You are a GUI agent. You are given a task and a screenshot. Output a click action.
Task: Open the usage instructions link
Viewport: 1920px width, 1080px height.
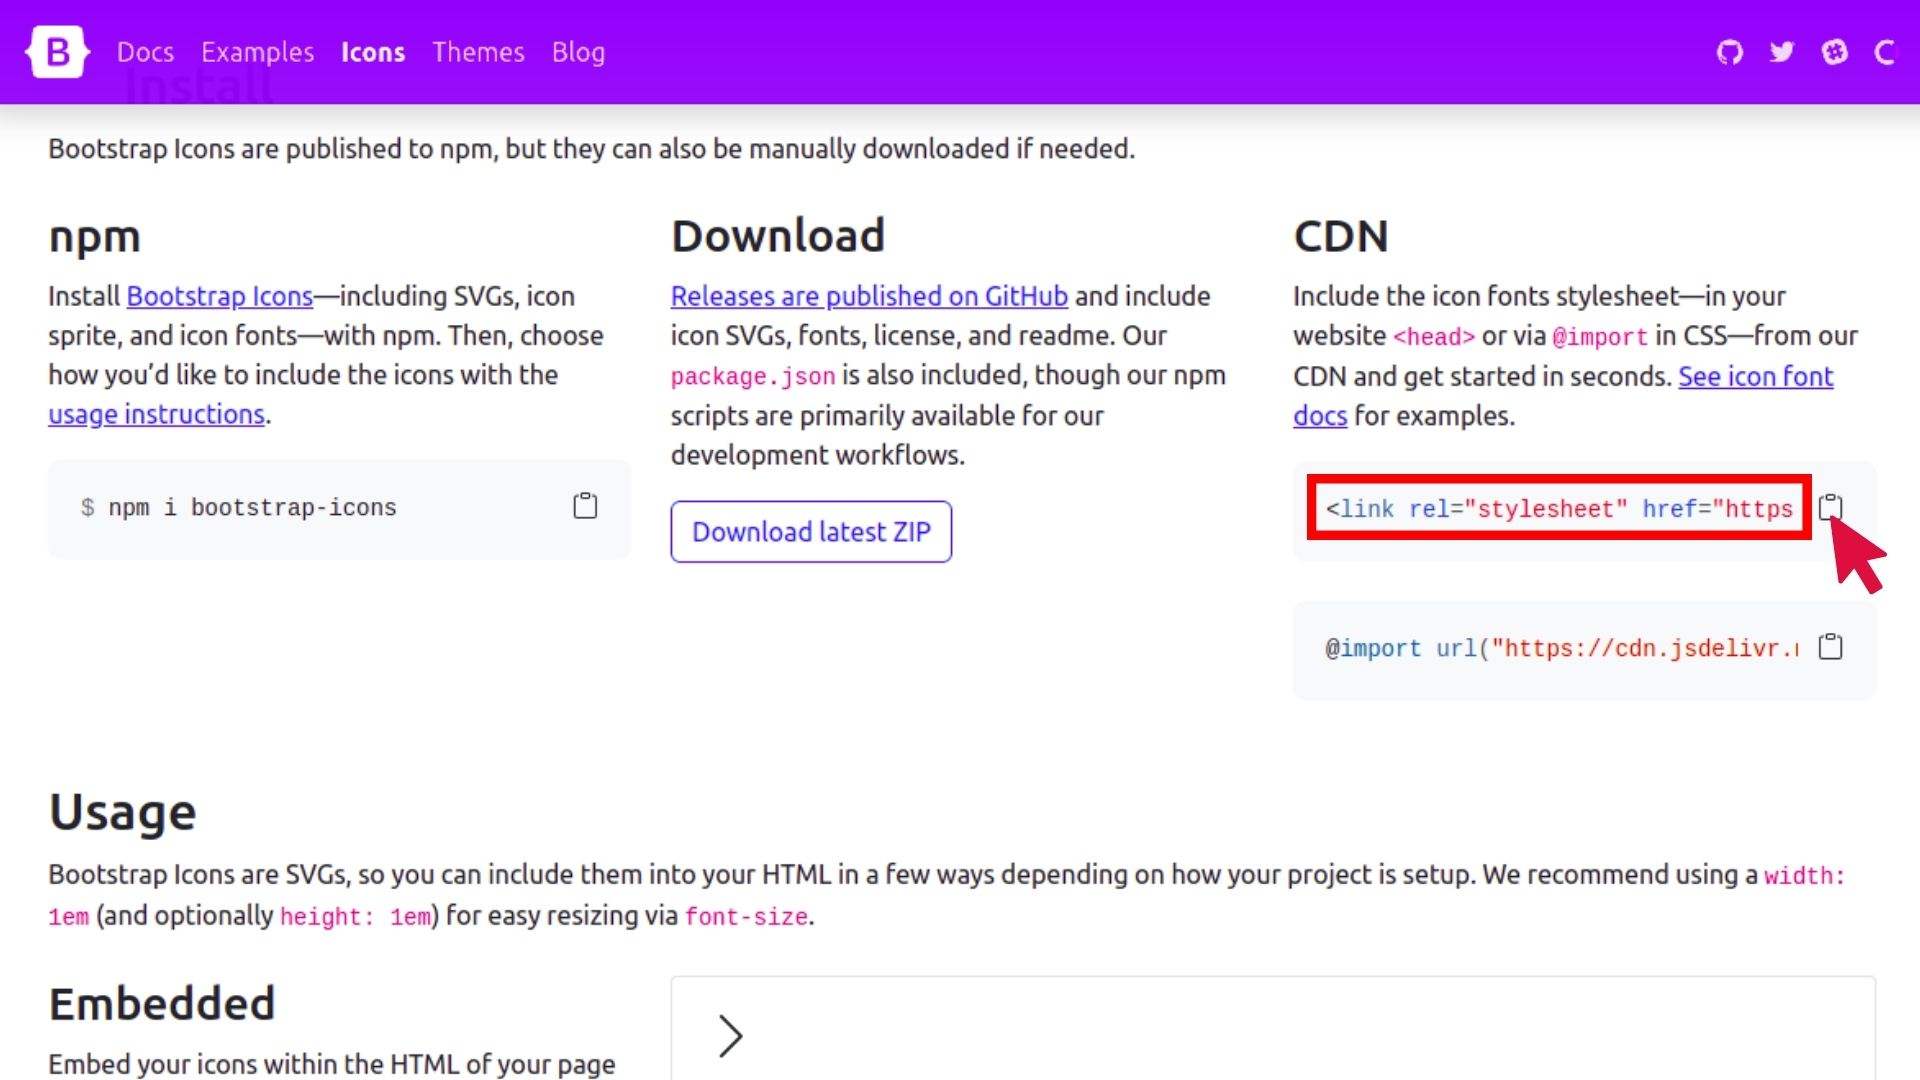click(156, 414)
